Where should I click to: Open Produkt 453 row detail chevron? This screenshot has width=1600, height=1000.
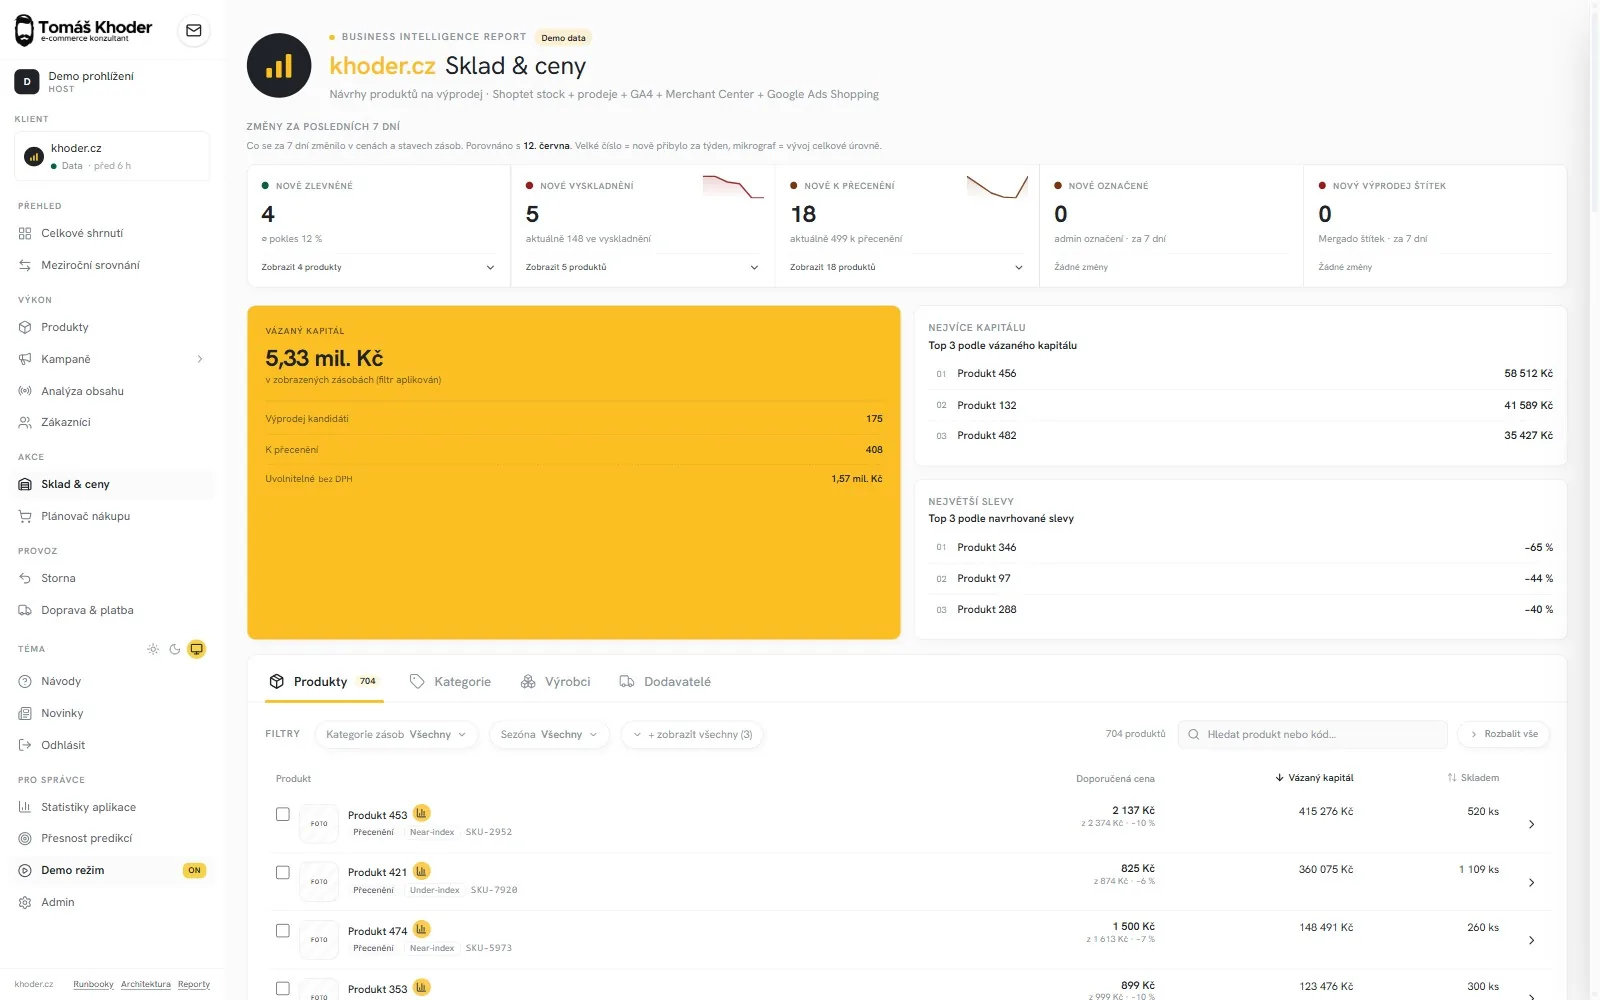(1531, 824)
